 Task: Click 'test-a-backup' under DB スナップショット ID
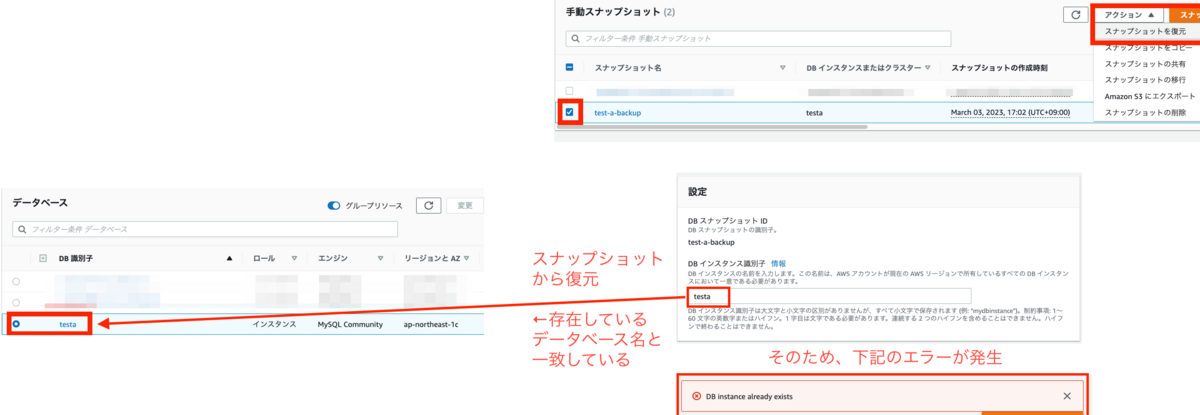pyautogui.click(x=711, y=242)
